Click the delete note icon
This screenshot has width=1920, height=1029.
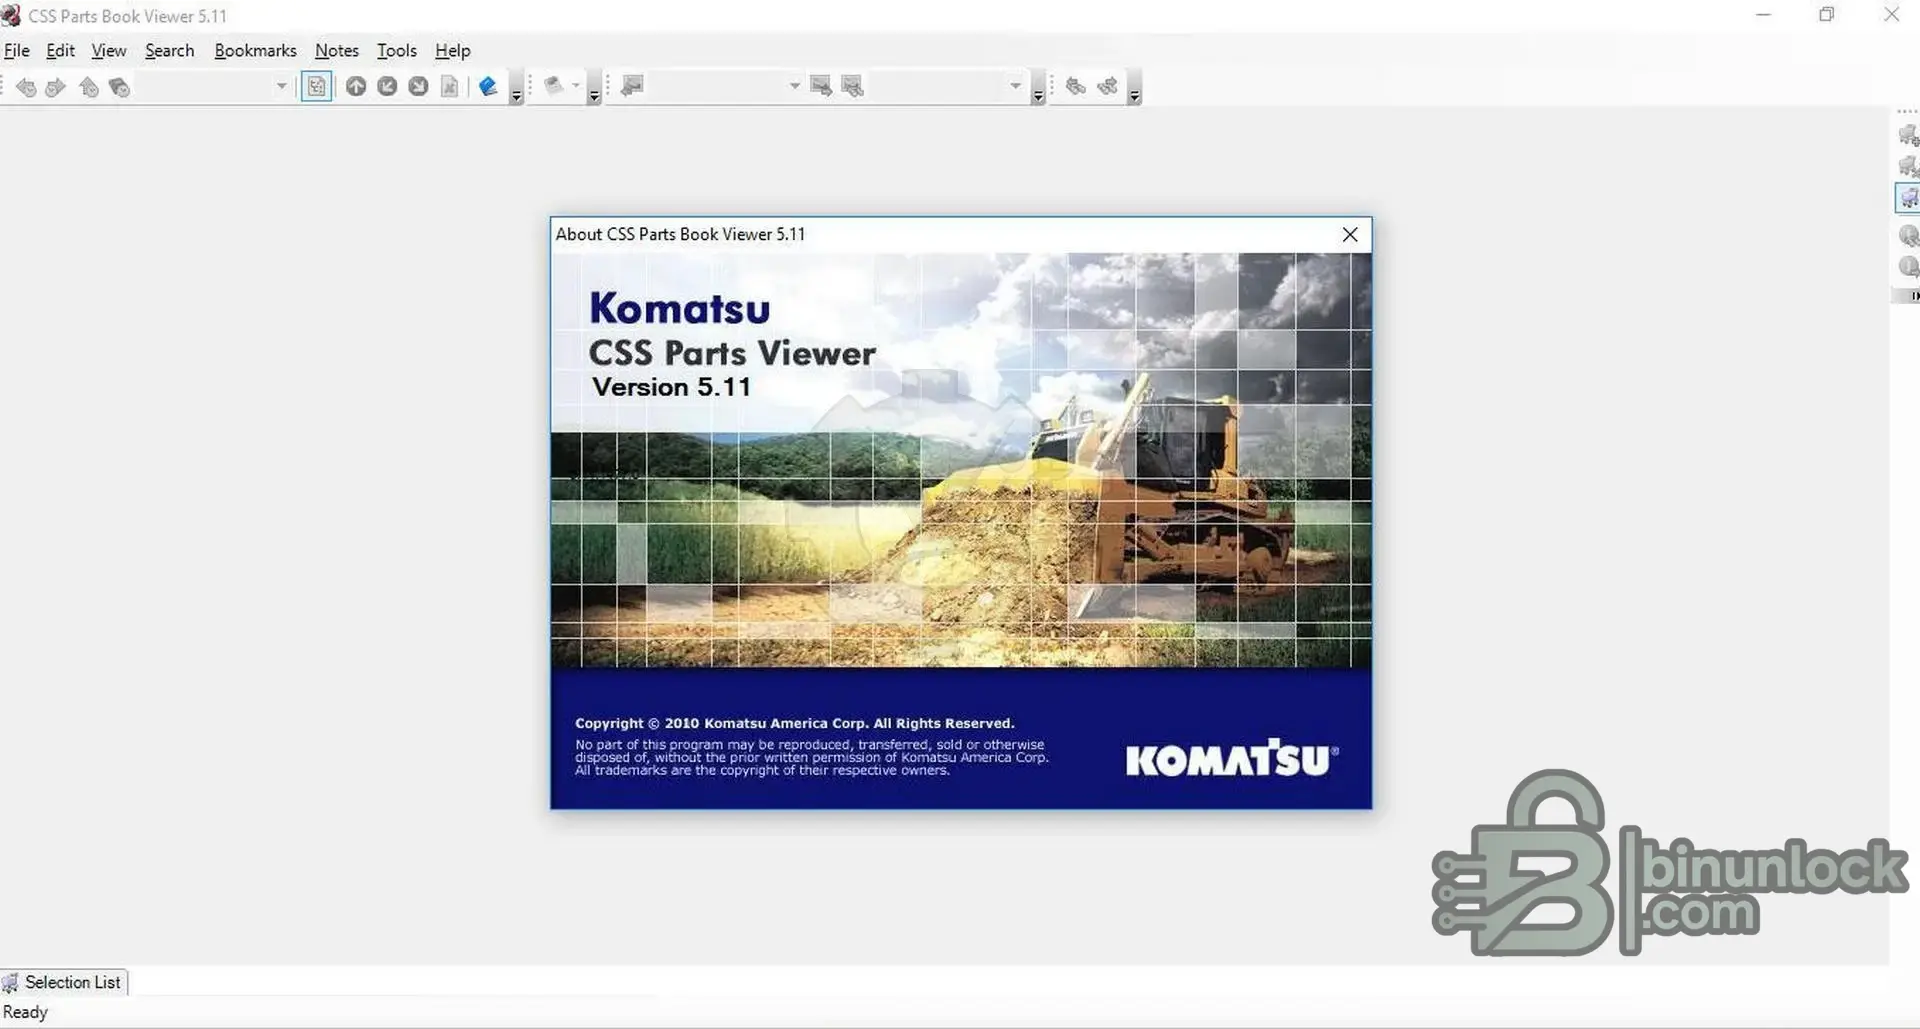(852, 87)
